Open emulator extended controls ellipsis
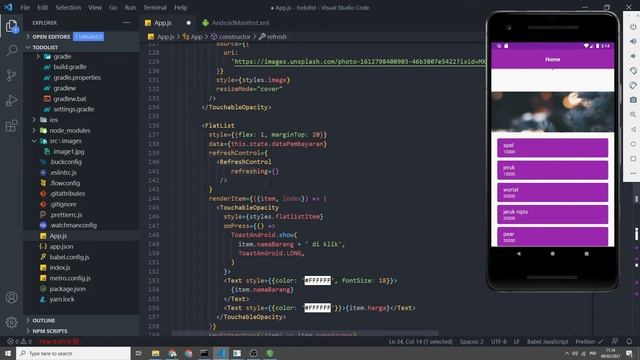 tap(633, 173)
